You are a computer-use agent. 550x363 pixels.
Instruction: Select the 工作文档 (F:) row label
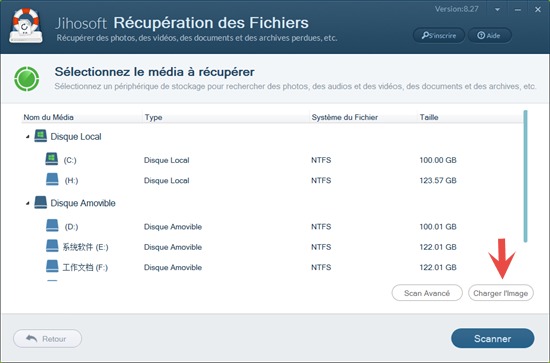[85, 268]
